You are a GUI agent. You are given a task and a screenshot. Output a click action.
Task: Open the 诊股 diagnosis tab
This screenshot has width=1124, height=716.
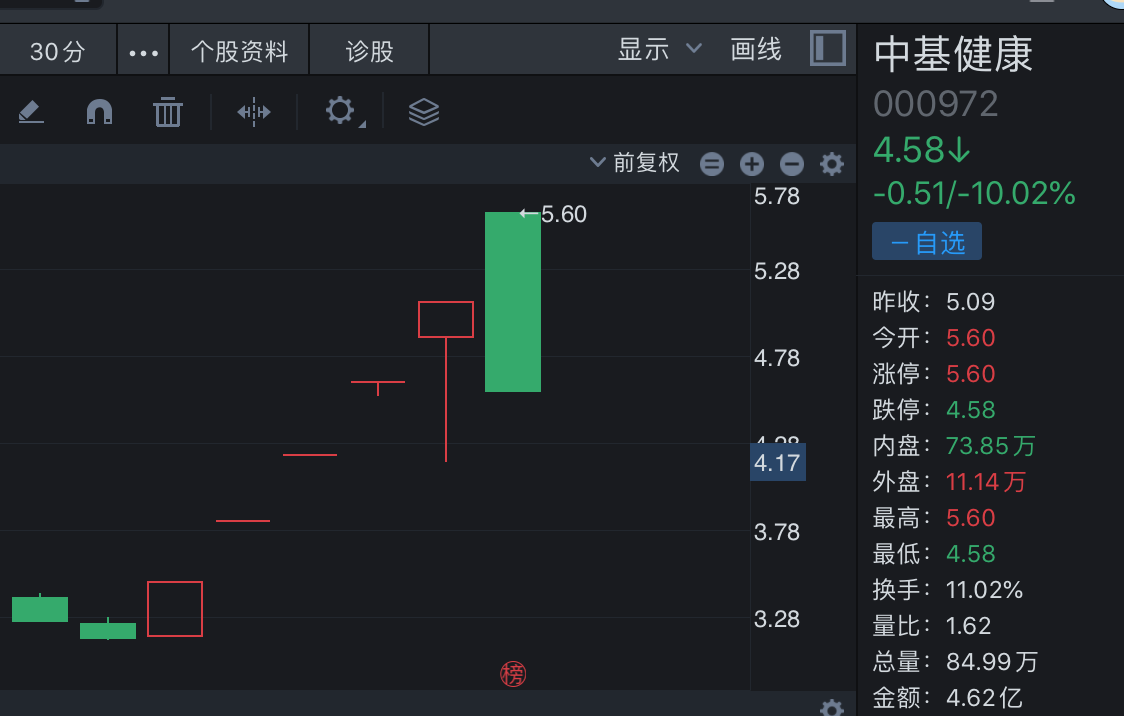coord(370,51)
